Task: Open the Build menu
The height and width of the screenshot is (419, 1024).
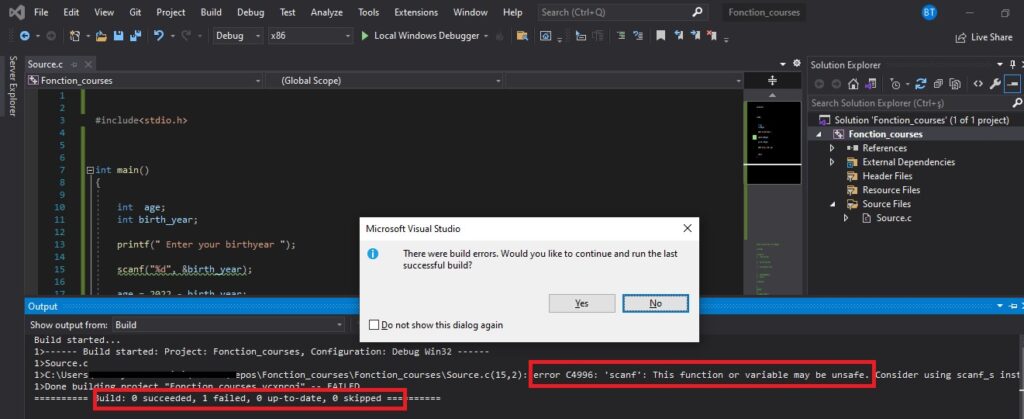Action: (211, 12)
